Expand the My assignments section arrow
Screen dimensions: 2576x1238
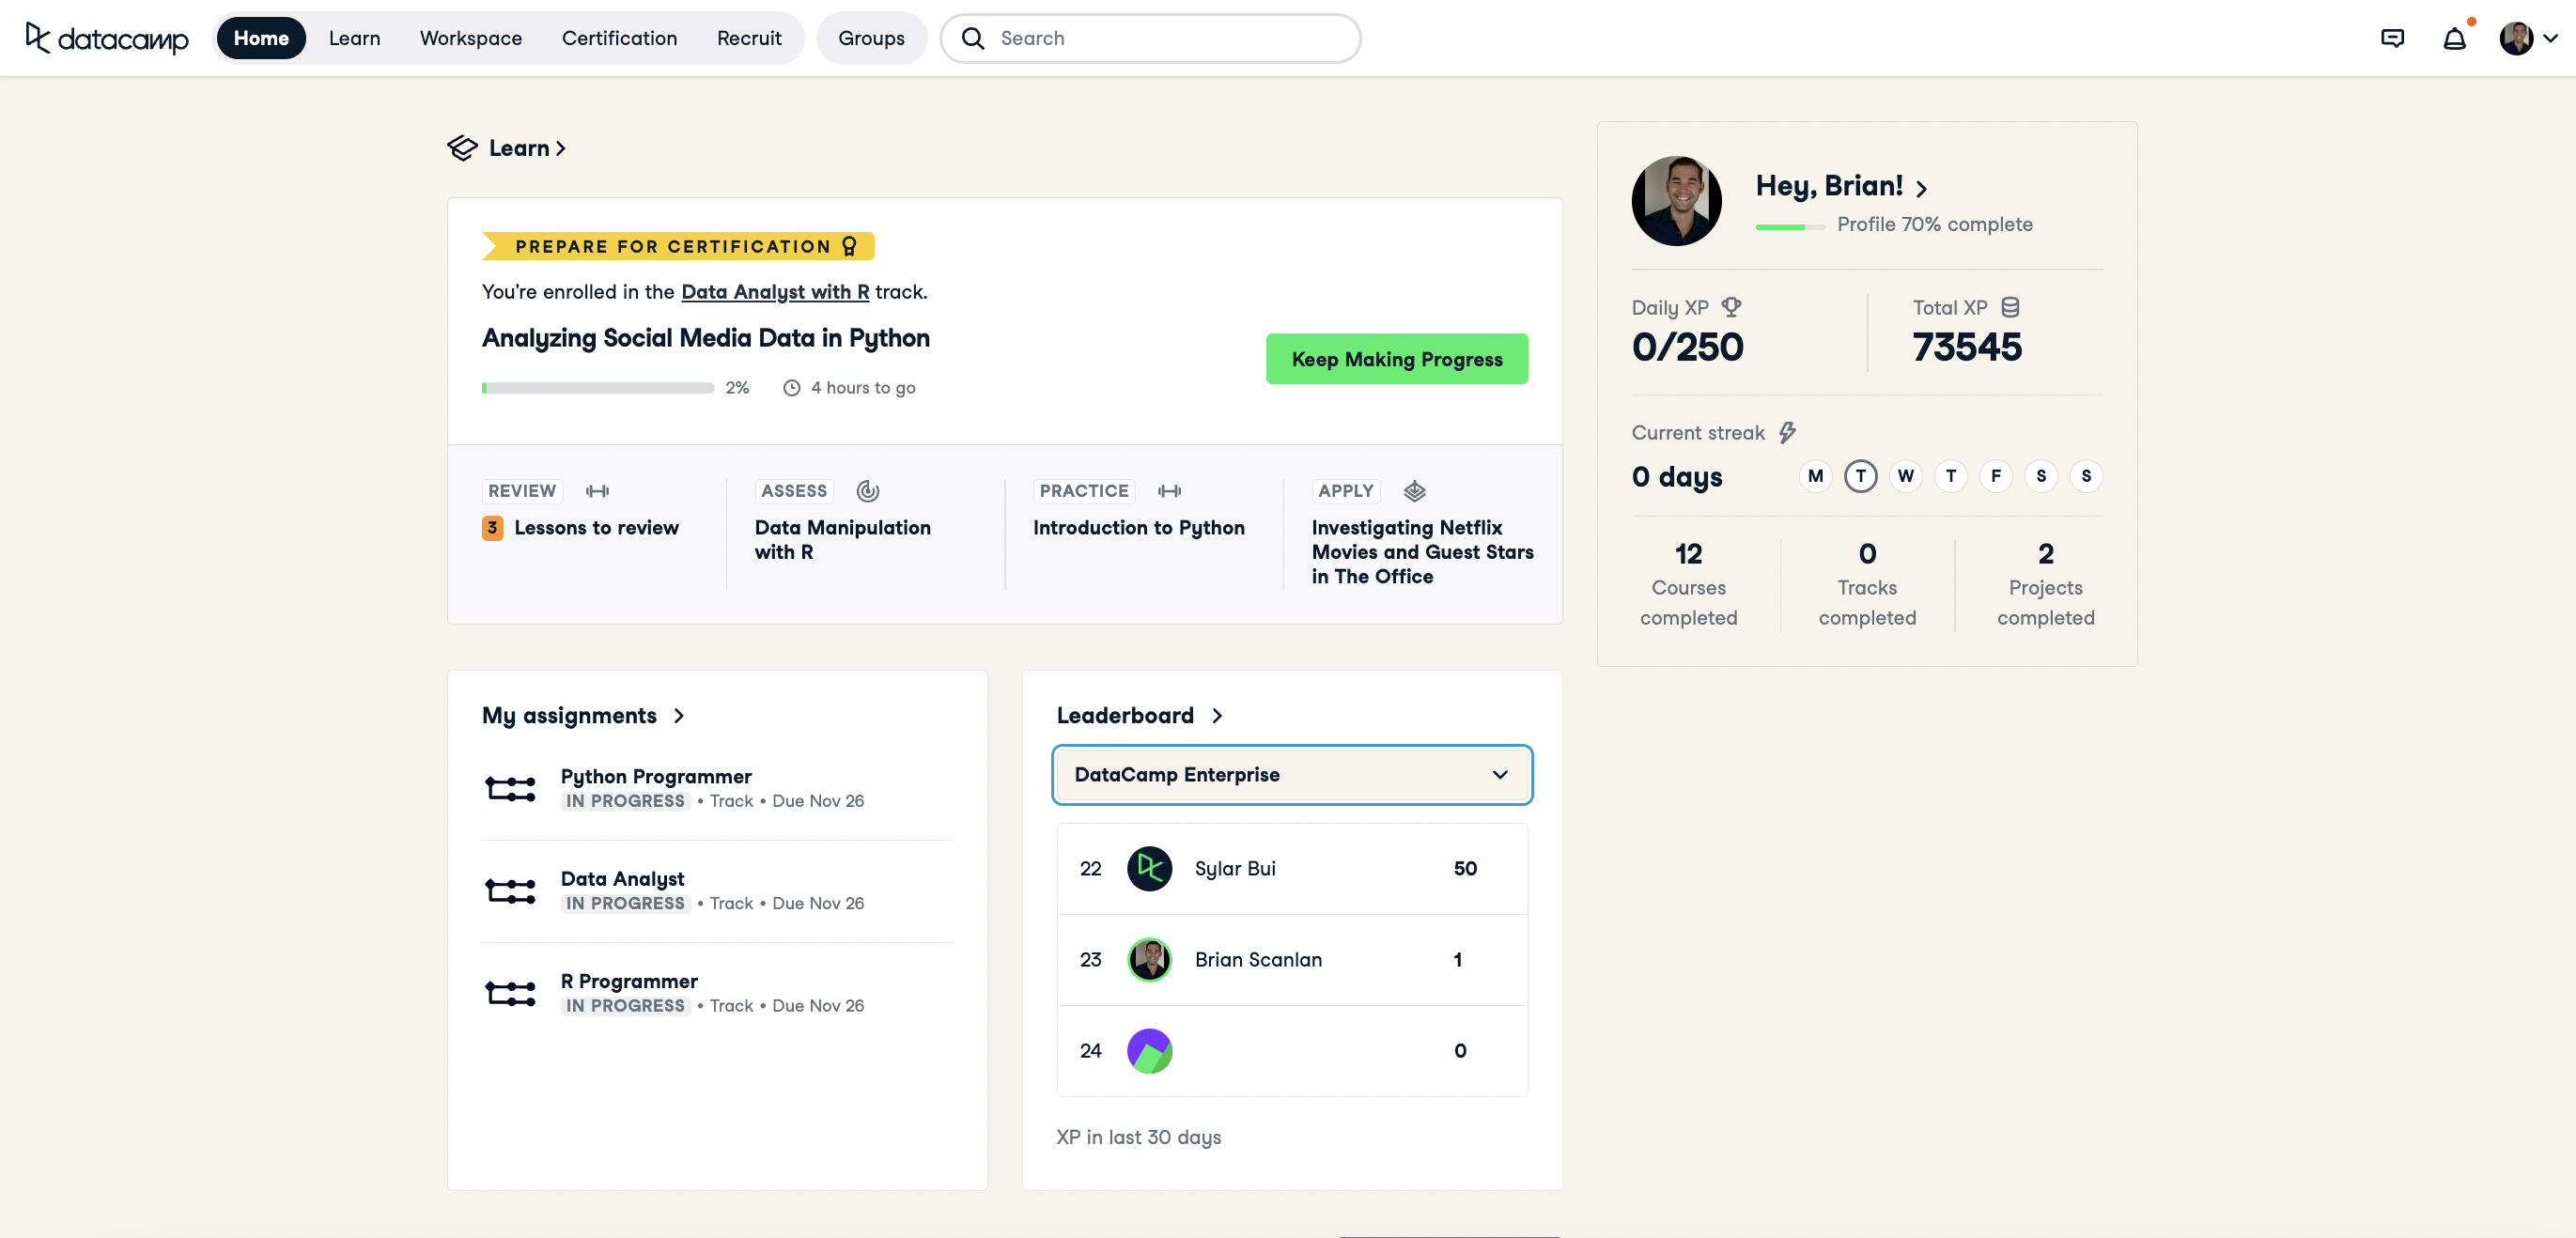pyautogui.click(x=680, y=716)
